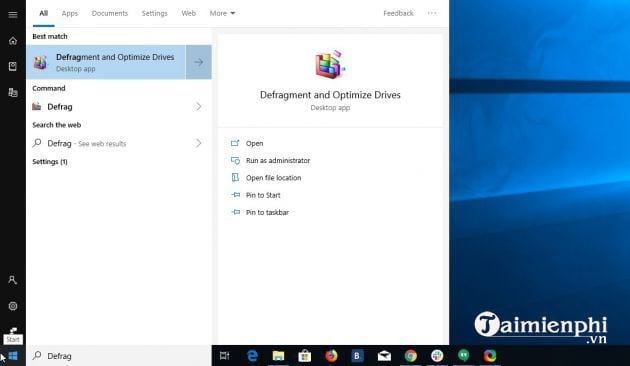The height and width of the screenshot is (366, 630).
Task: Click the large Defragment icon in preview pane
Action: (x=330, y=64)
